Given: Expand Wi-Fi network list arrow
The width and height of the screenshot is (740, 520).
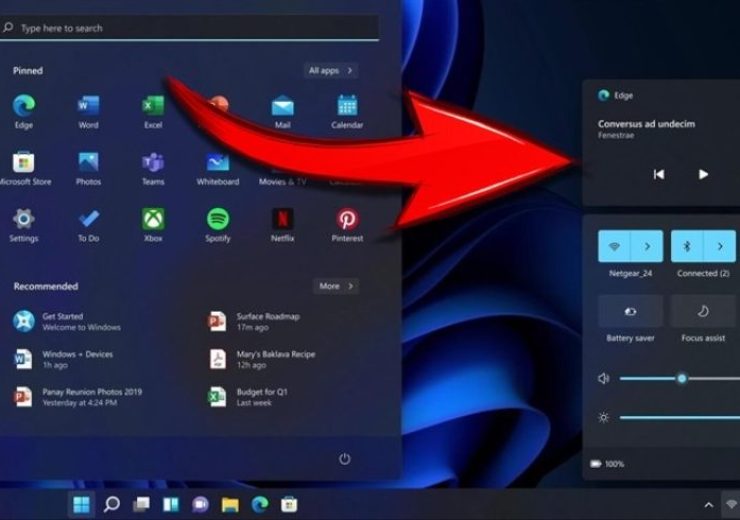Looking at the screenshot, I should click(x=647, y=246).
